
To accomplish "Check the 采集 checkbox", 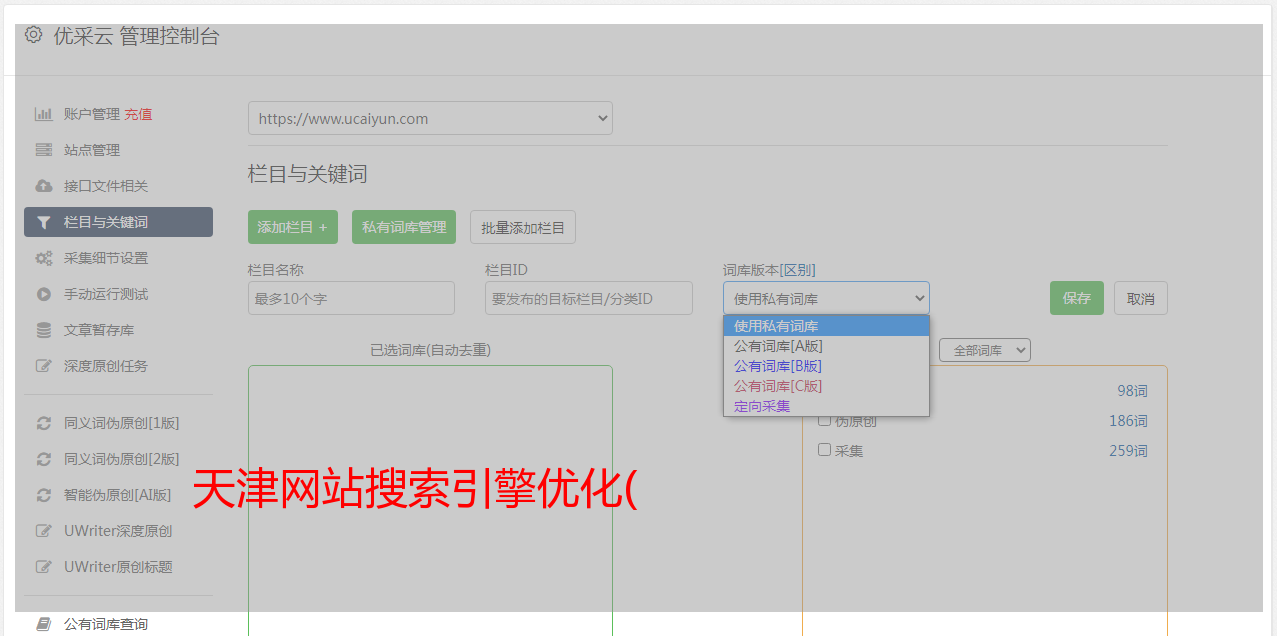I will point(825,450).
